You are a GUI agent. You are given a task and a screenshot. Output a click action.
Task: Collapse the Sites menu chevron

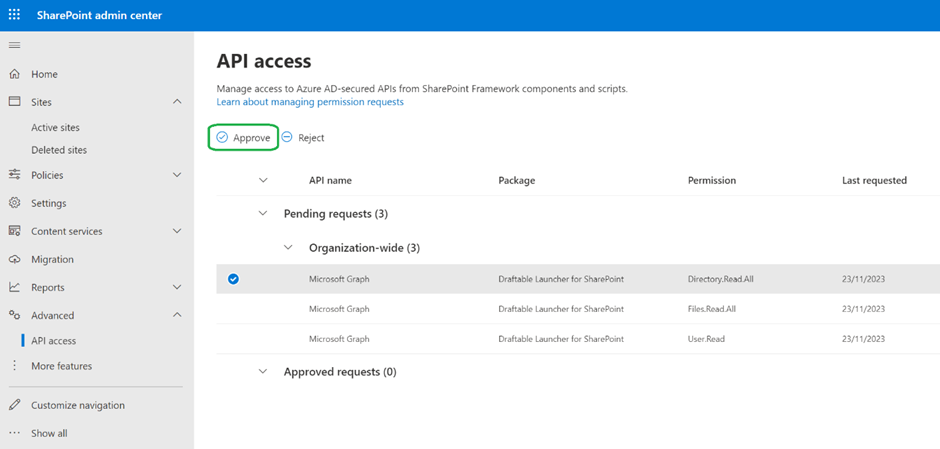(177, 102)
